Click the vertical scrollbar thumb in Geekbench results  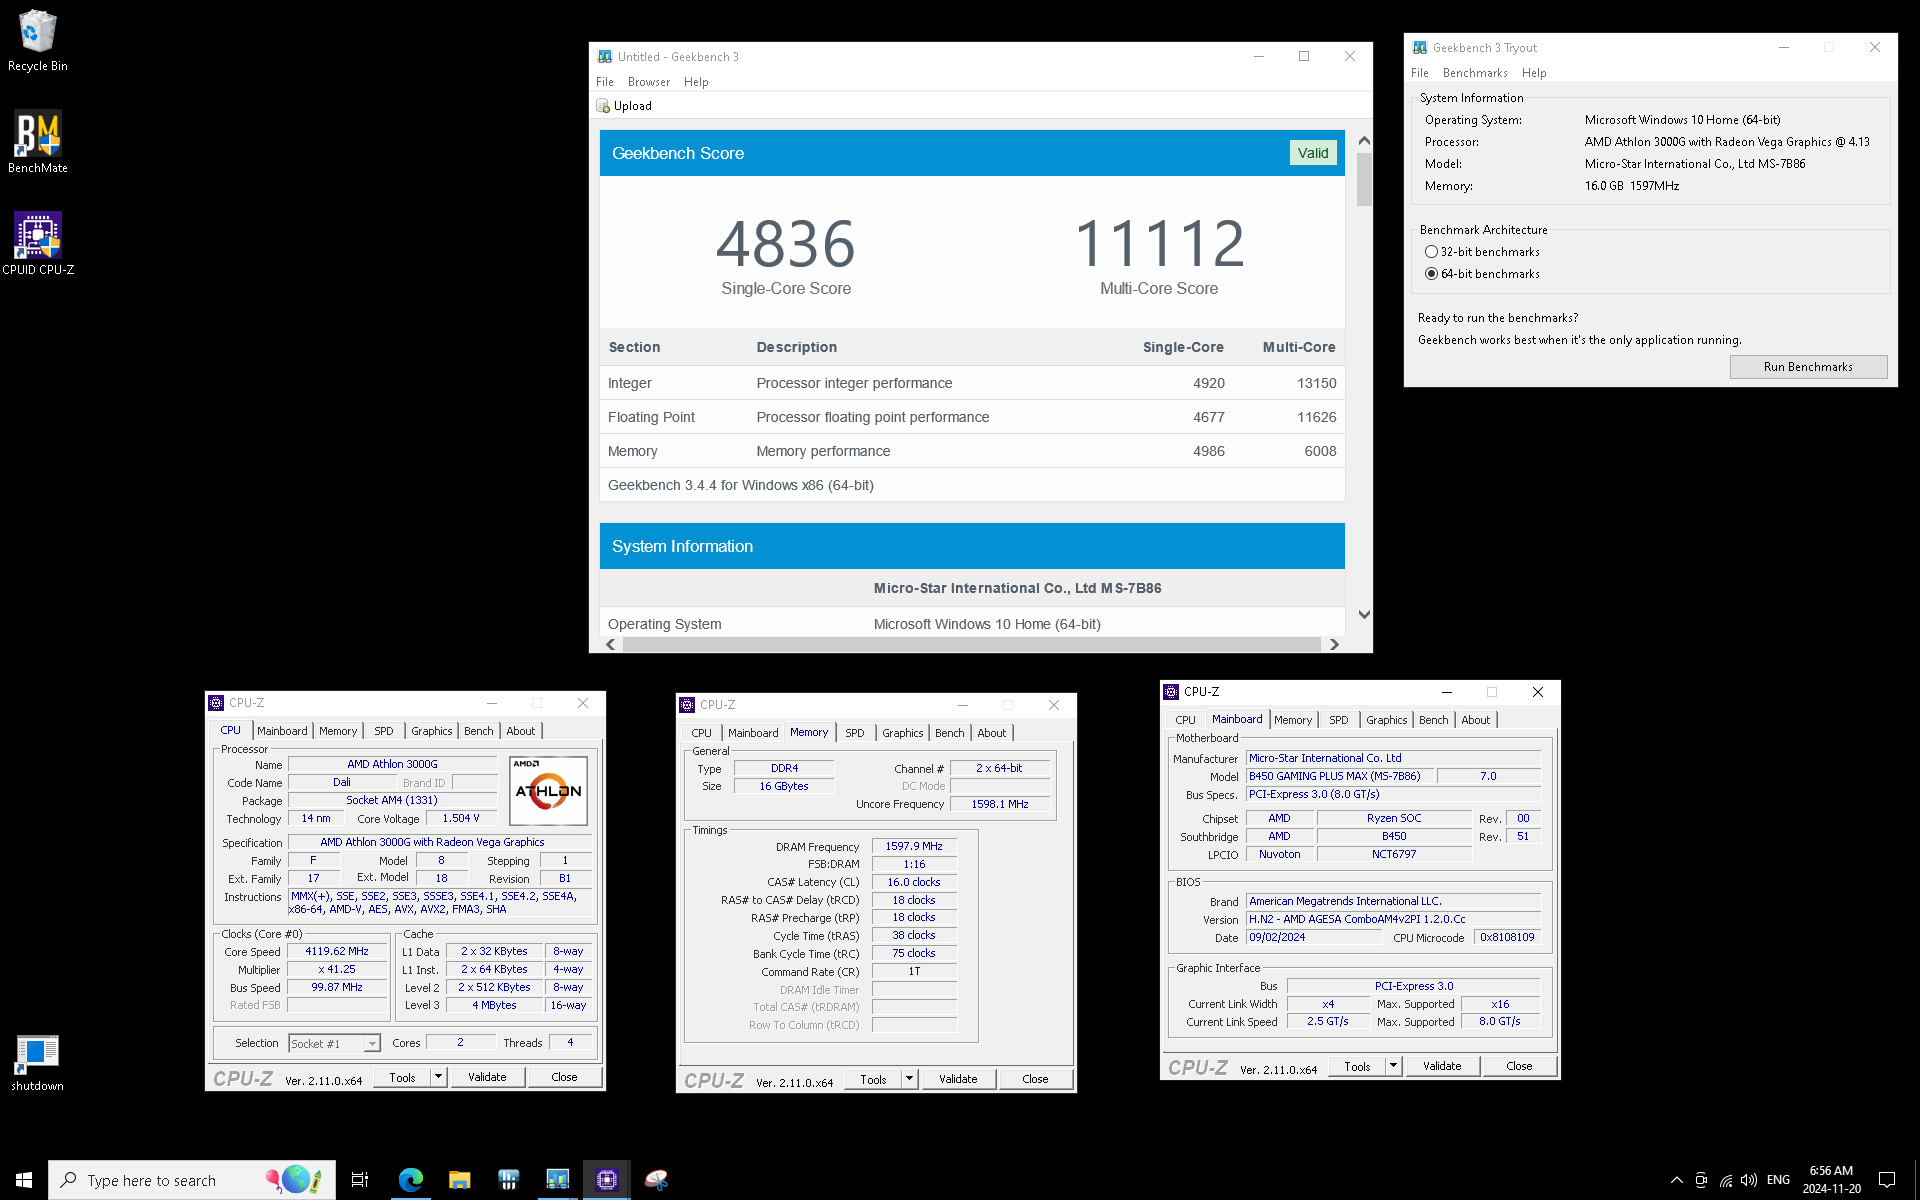[1364, 180]
